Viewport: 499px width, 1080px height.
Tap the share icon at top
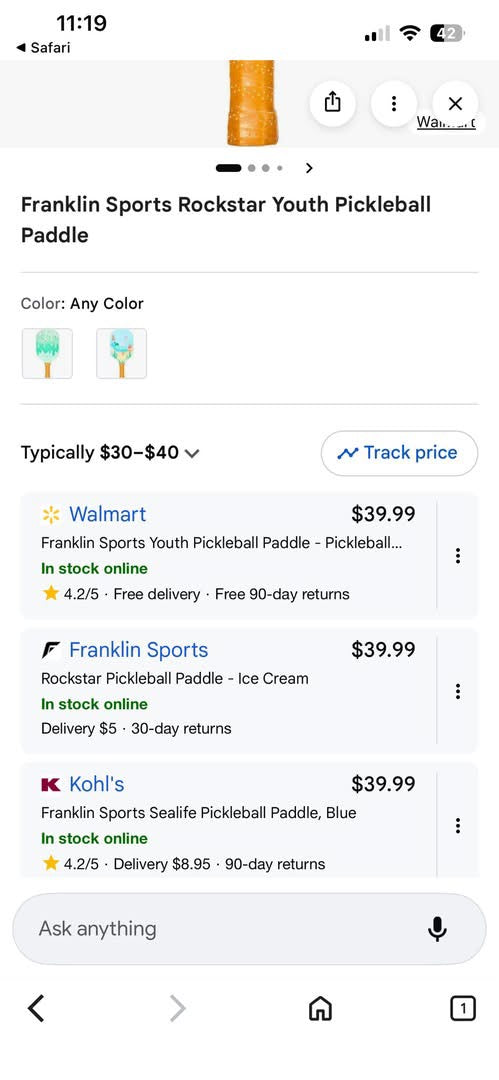coord(332,103)
